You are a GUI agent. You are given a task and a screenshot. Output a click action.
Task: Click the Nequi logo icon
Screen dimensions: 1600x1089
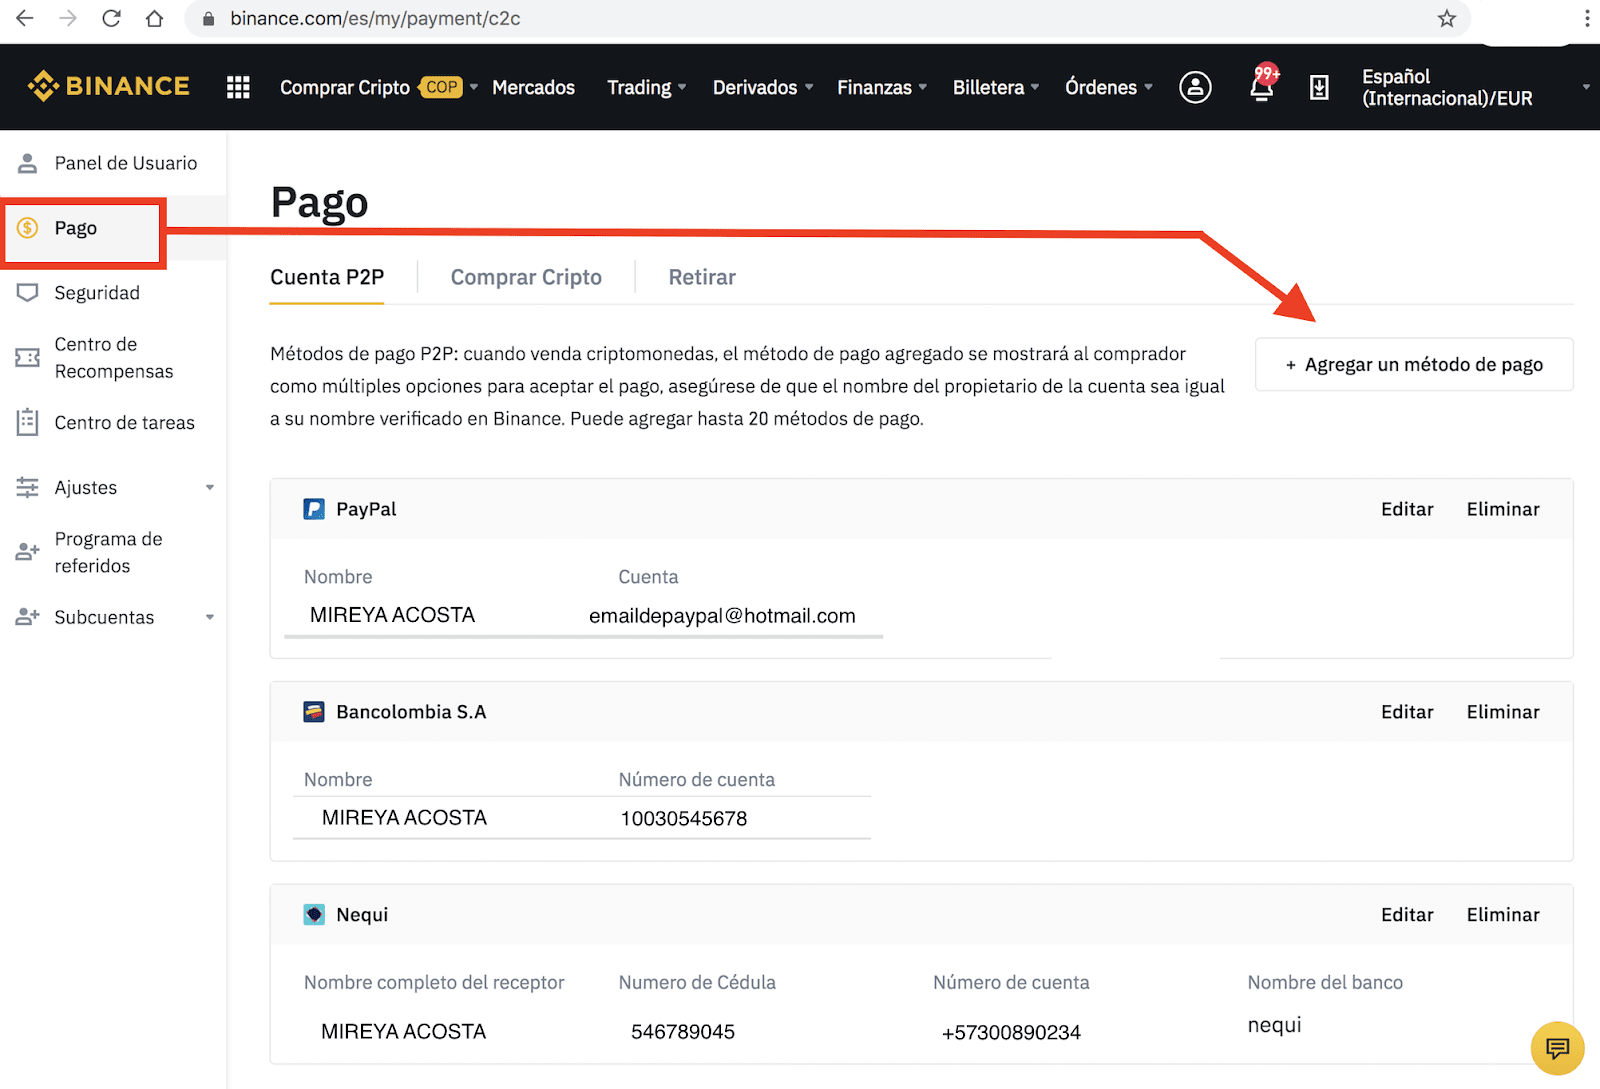pyautogui.click(x=314, y=915)
